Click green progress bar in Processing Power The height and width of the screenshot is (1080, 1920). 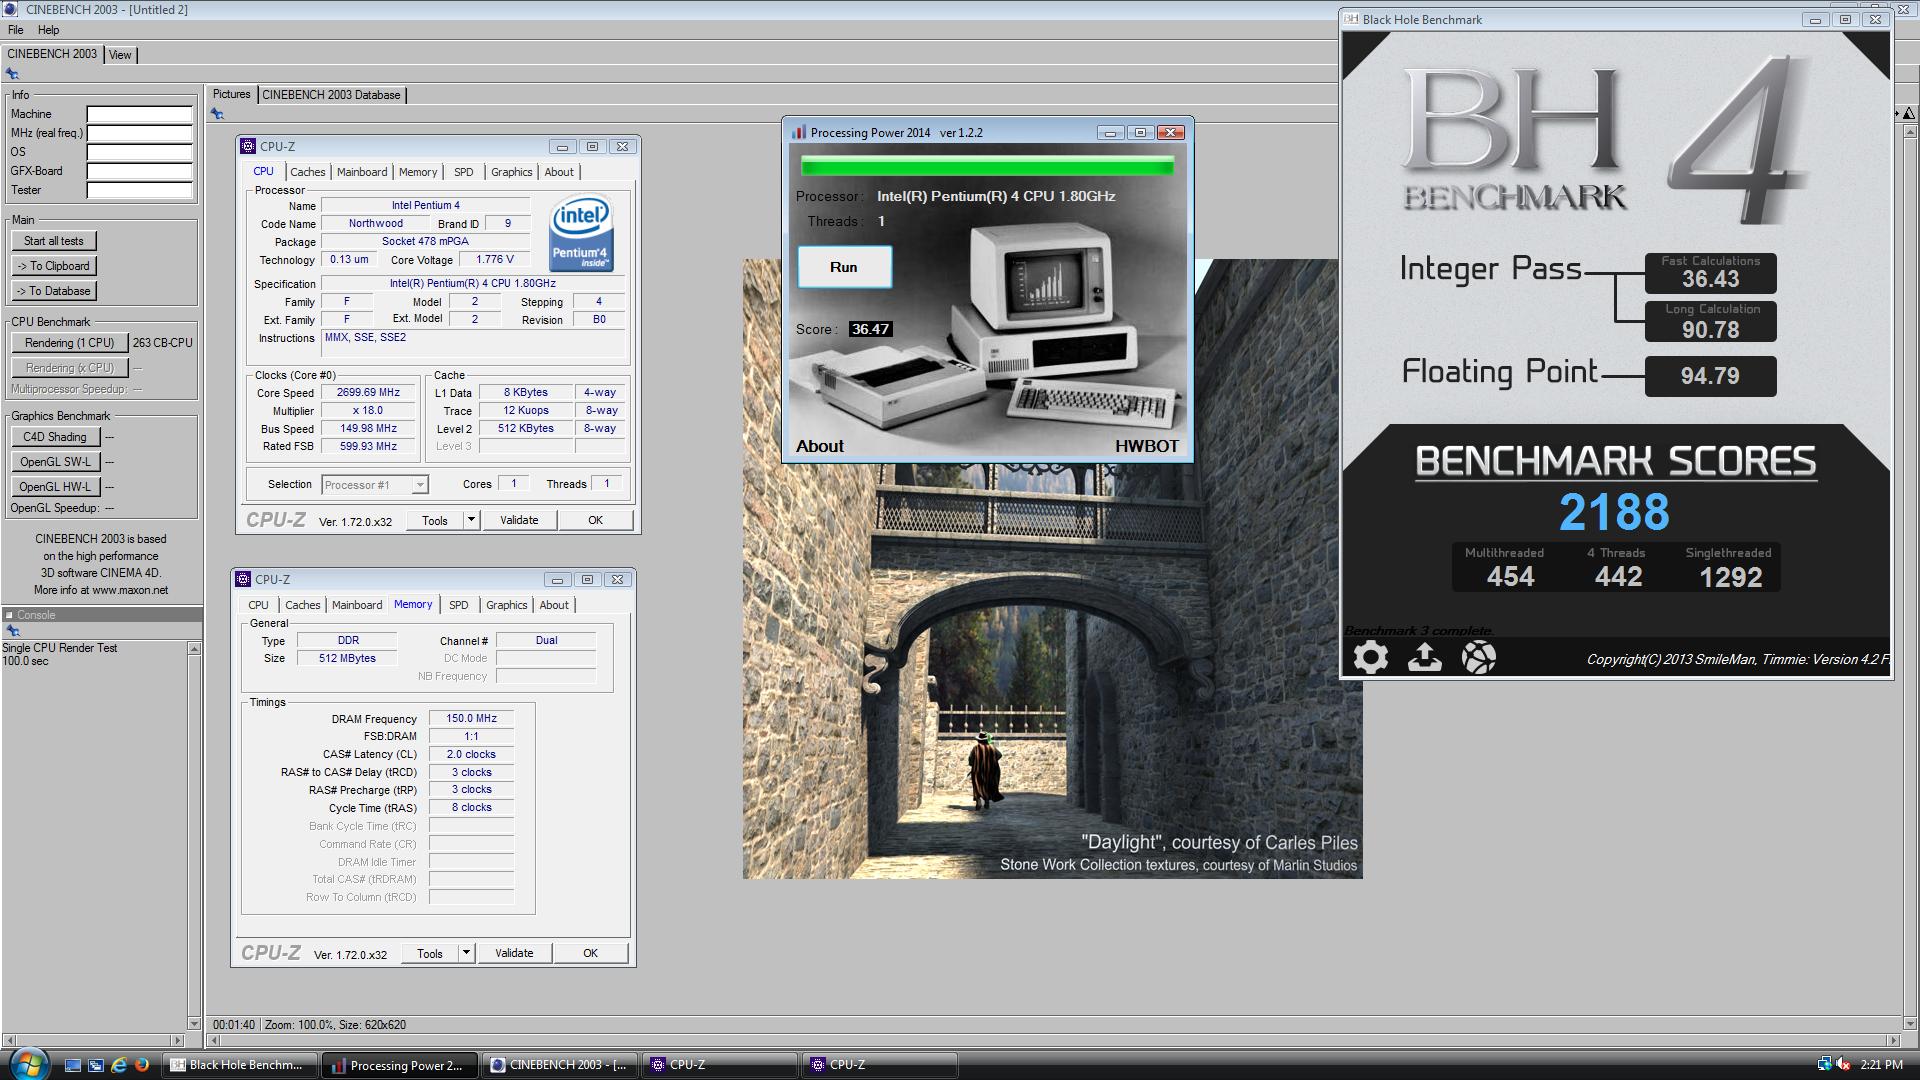coord(987,166)
